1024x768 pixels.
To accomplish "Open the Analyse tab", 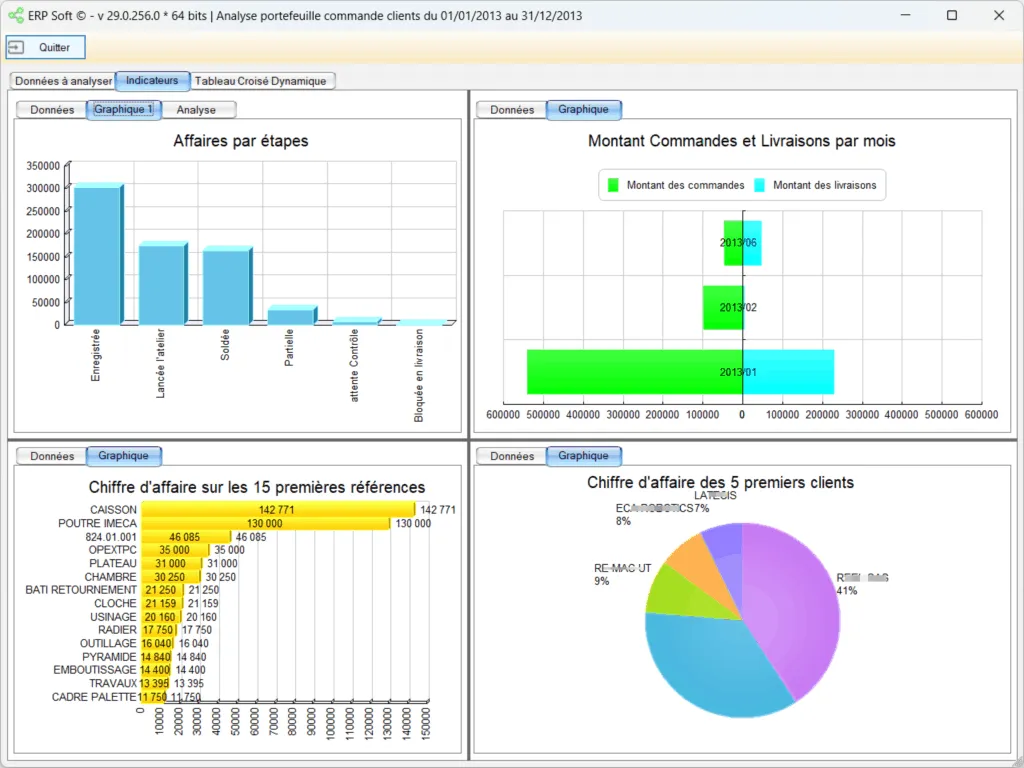I will (x=196, y=110).
